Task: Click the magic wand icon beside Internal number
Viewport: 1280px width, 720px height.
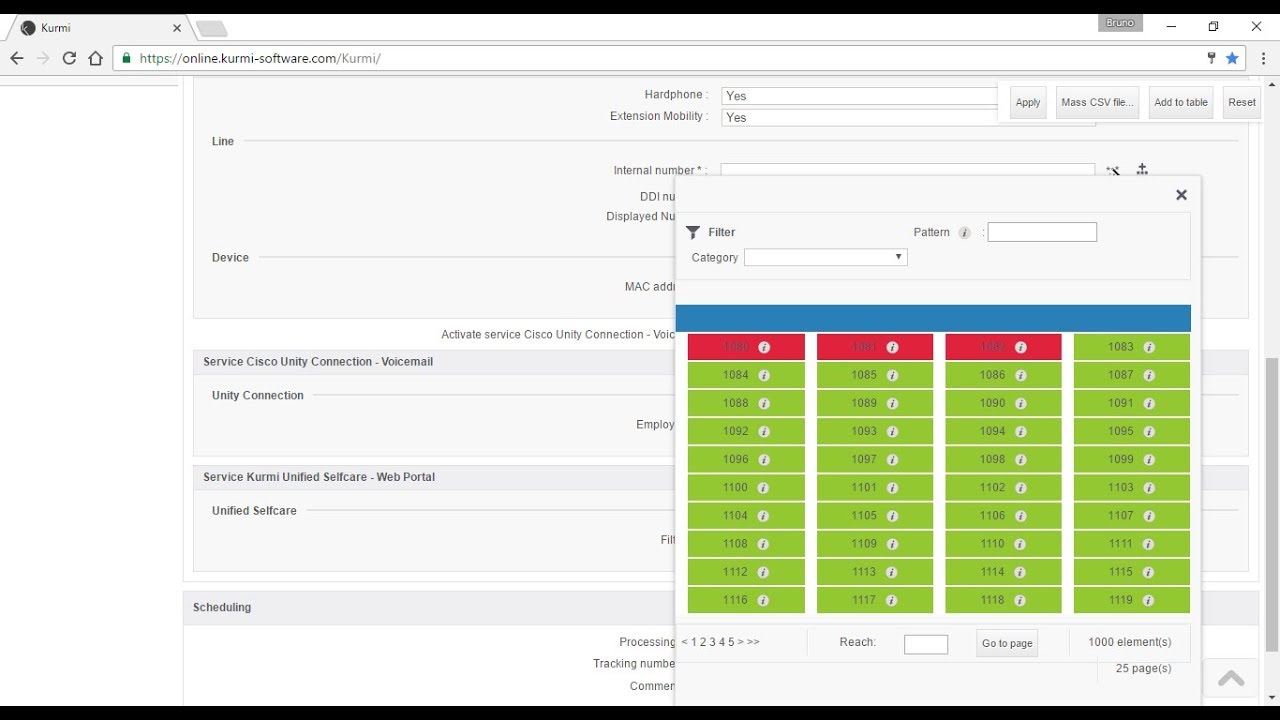Action: [x=1113, y=171]
